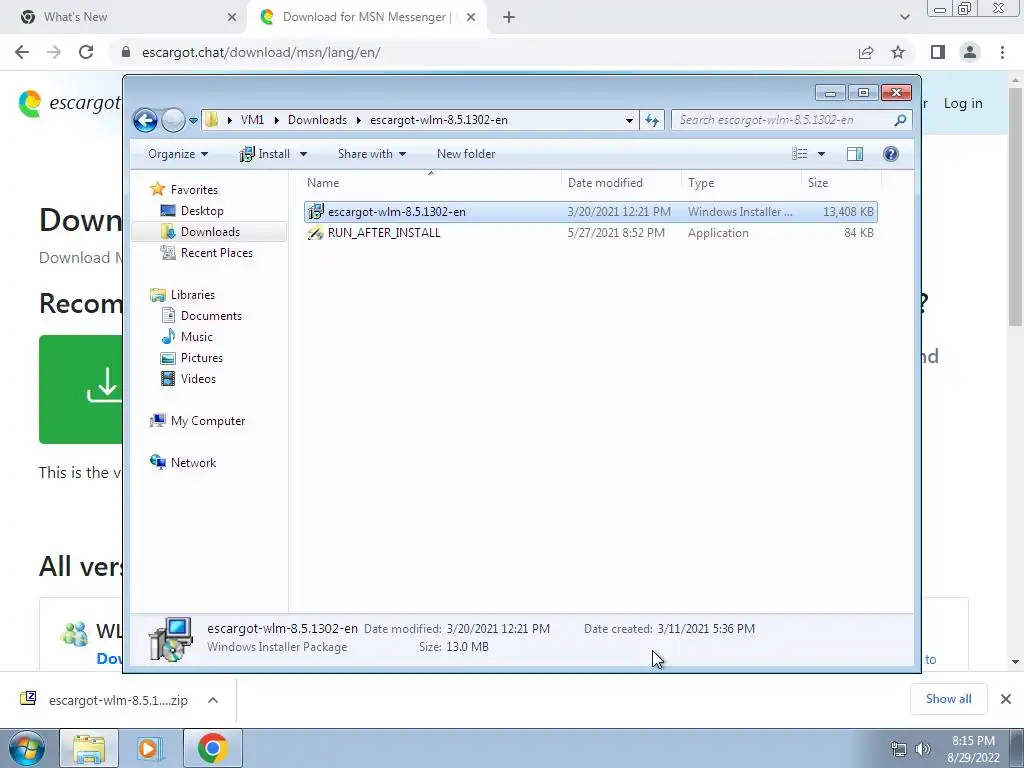Reload the Chrome page
1024x768 pixels.
[86, 52]
